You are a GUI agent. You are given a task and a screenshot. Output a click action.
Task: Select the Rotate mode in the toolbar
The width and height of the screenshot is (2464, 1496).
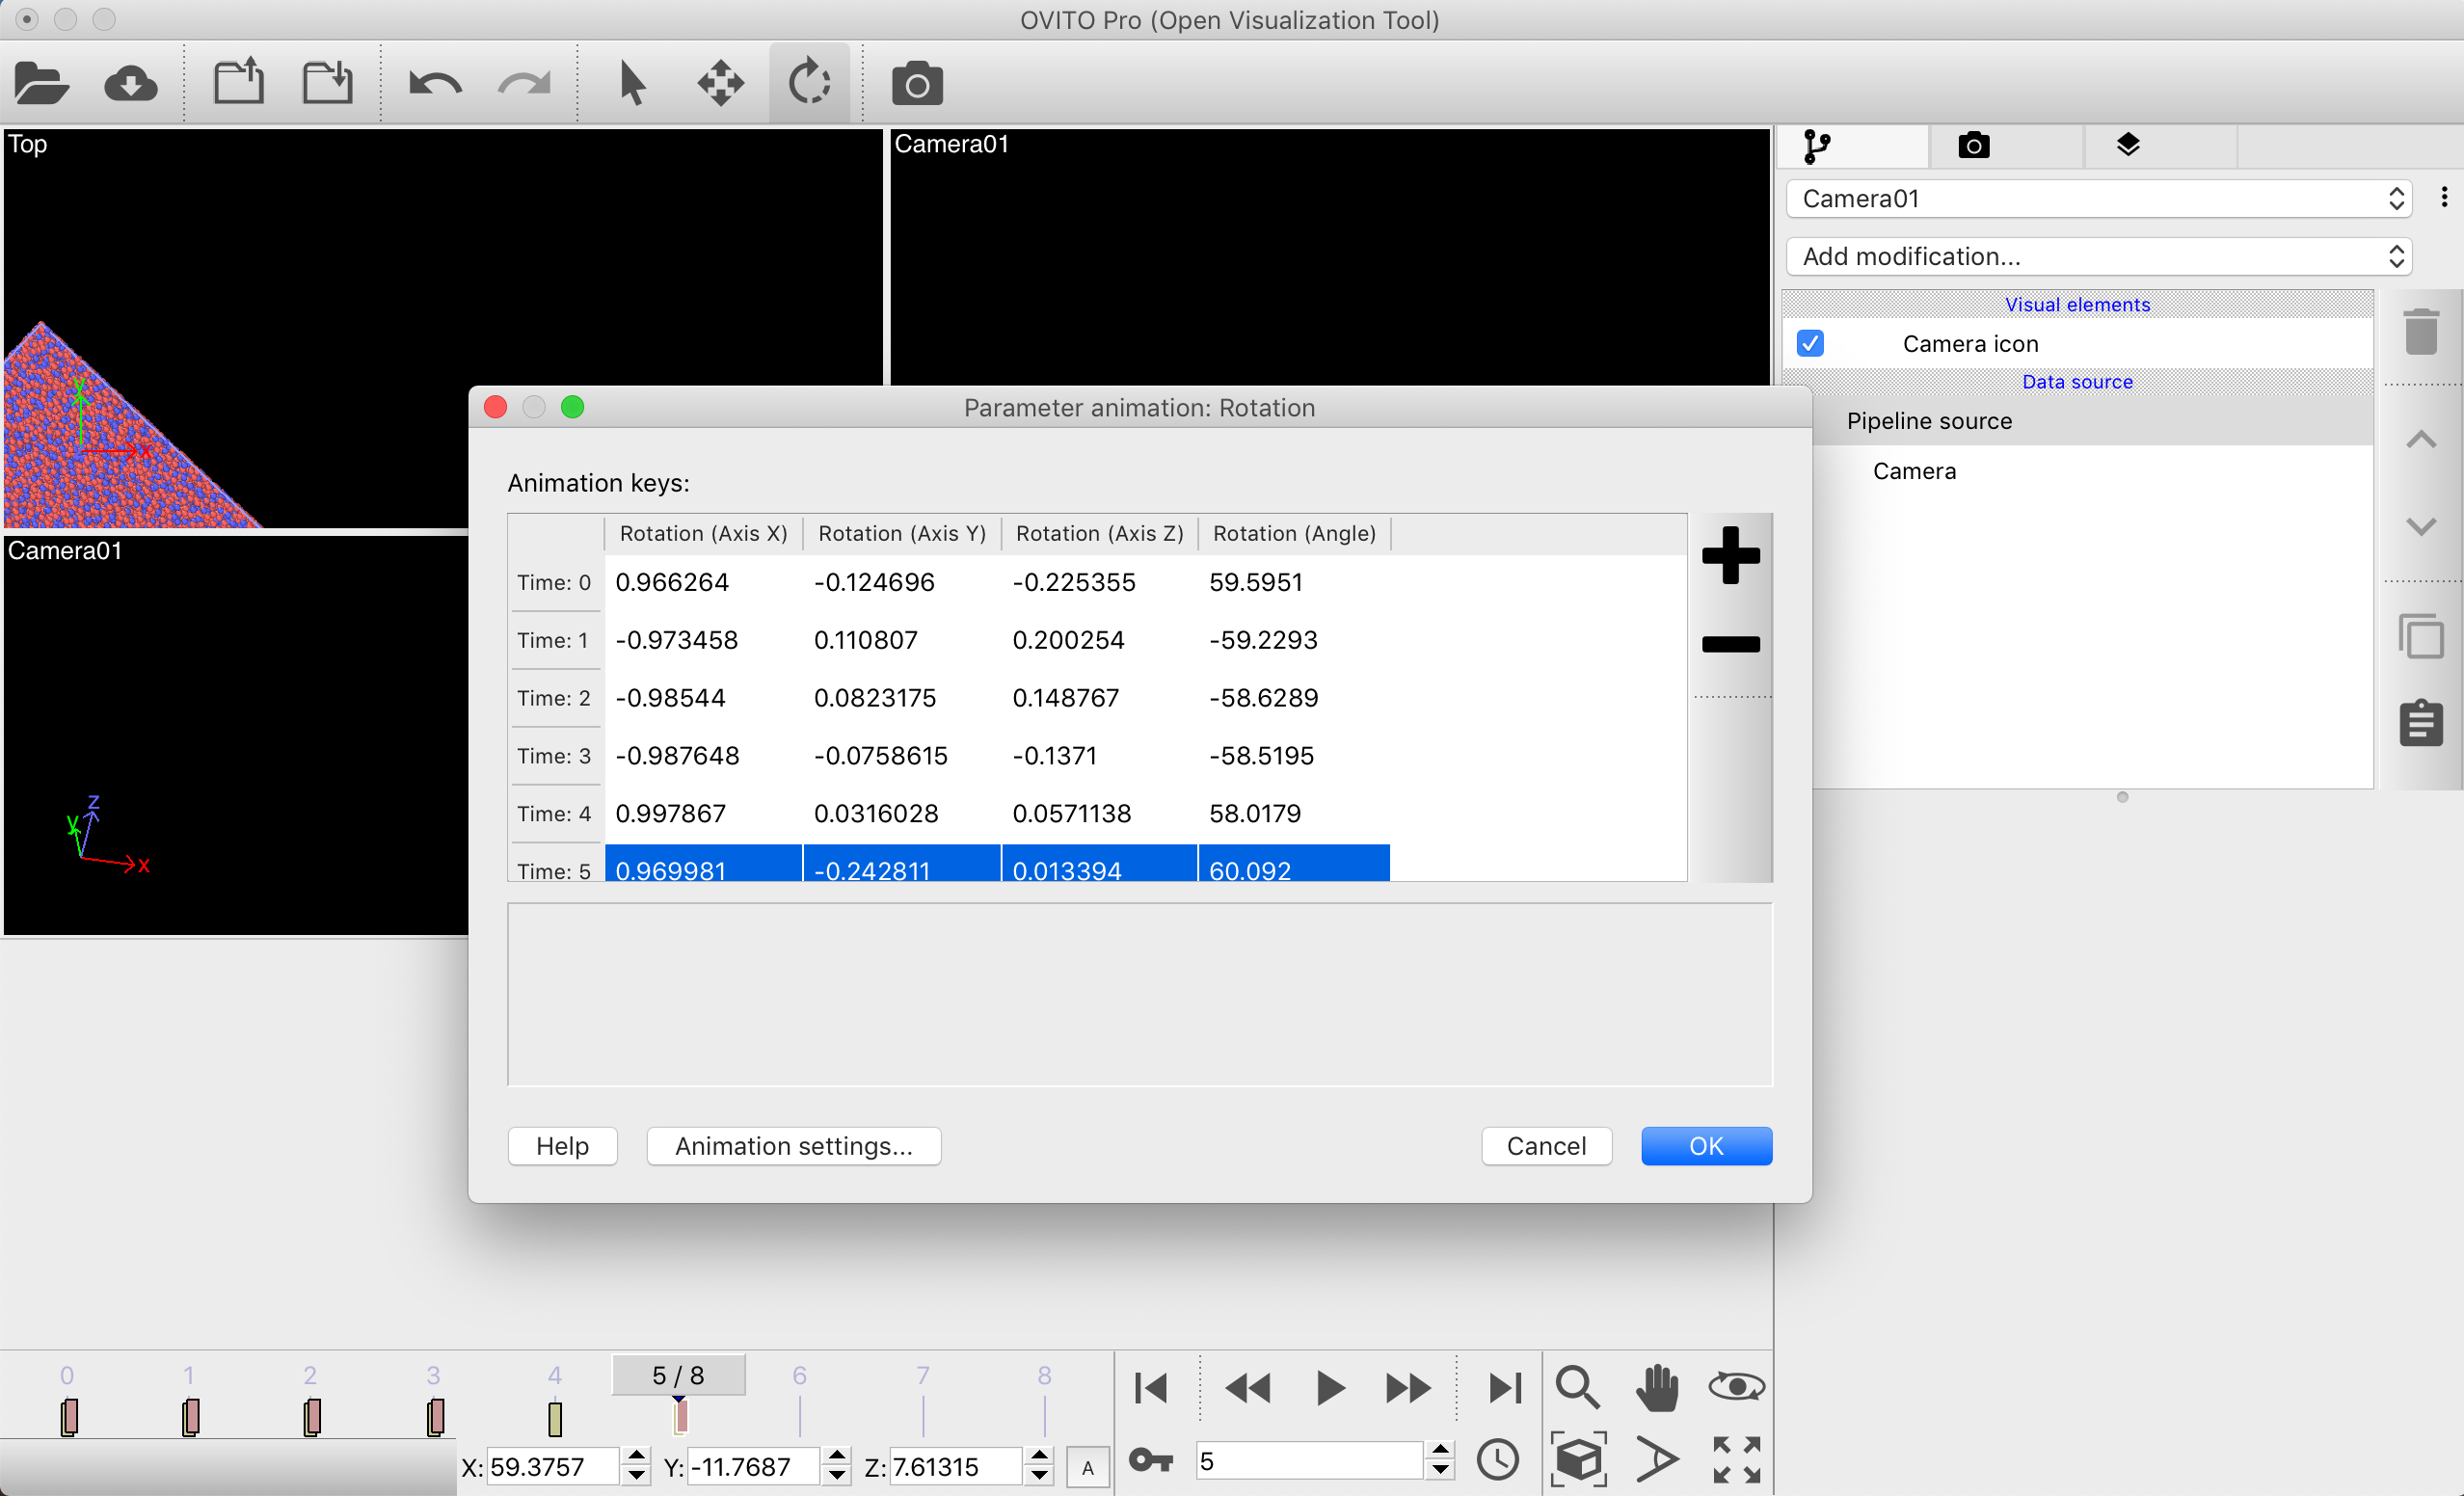click(x=808, y=82)
